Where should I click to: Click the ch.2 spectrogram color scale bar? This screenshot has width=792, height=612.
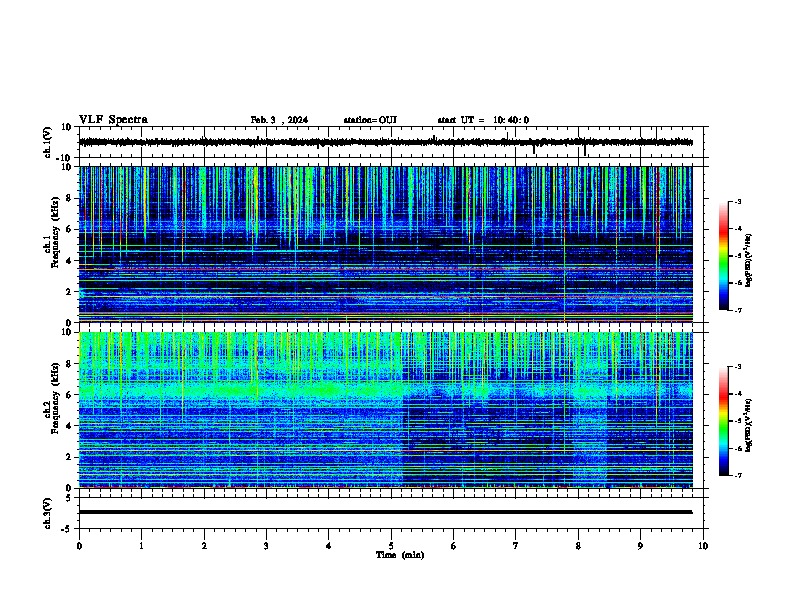pos(723,421)
